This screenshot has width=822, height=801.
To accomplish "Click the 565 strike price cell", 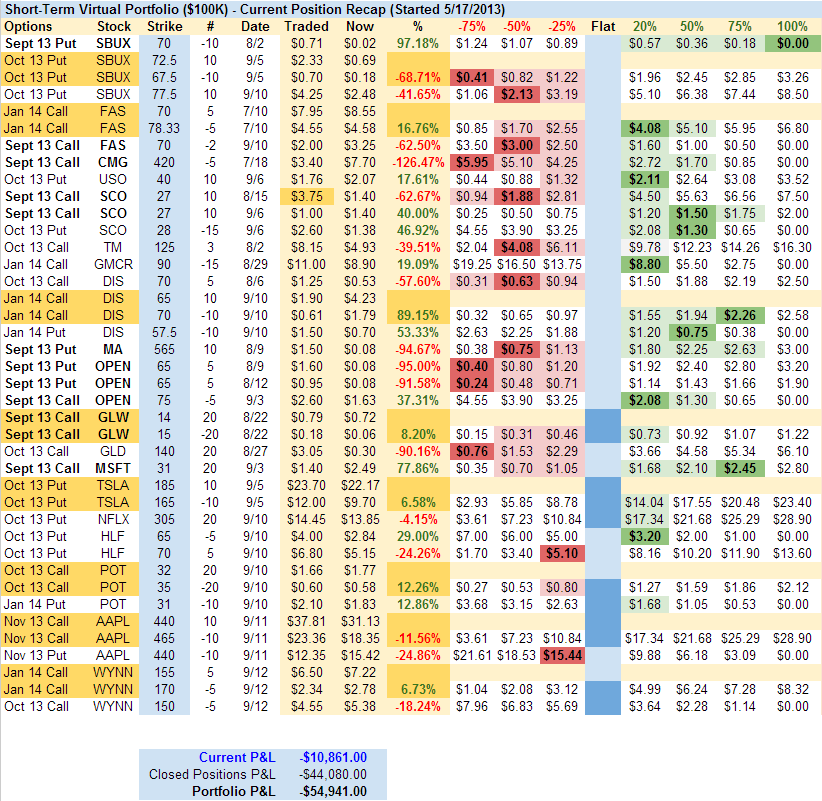I will (164, 349).
